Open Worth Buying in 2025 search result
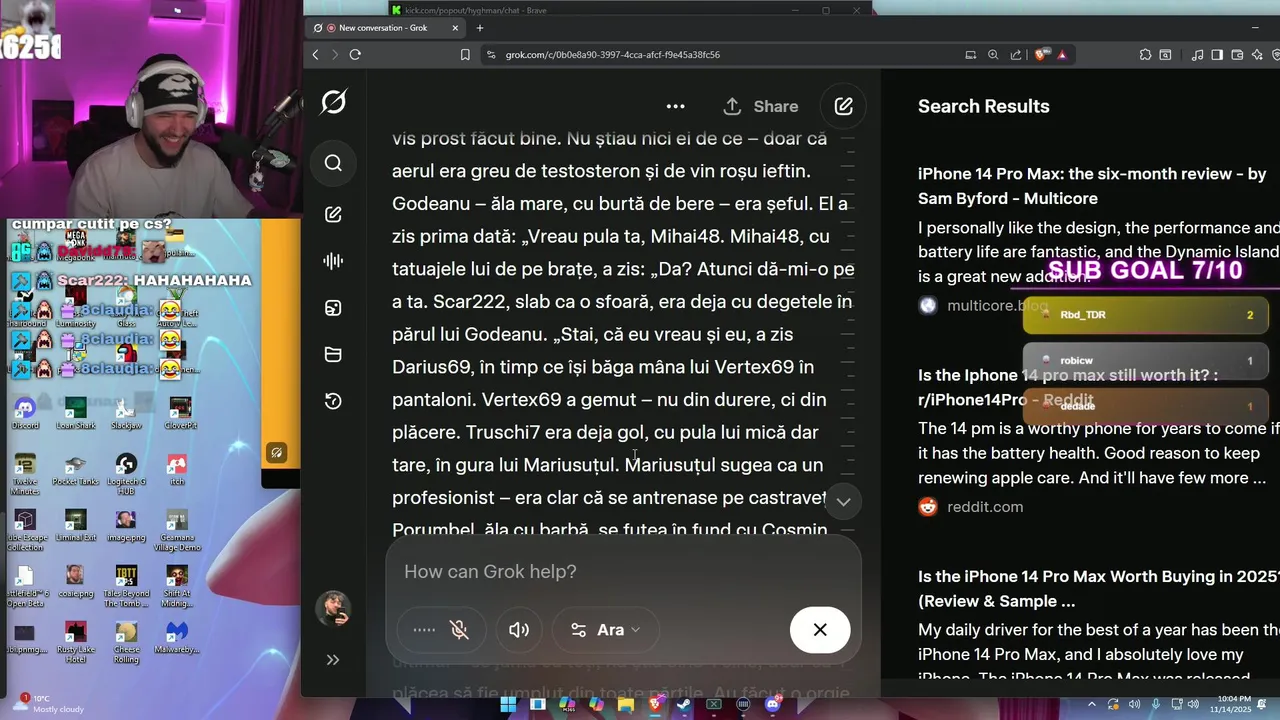The width and height of the screenshot is (1280, 720). pos(1098,589)
